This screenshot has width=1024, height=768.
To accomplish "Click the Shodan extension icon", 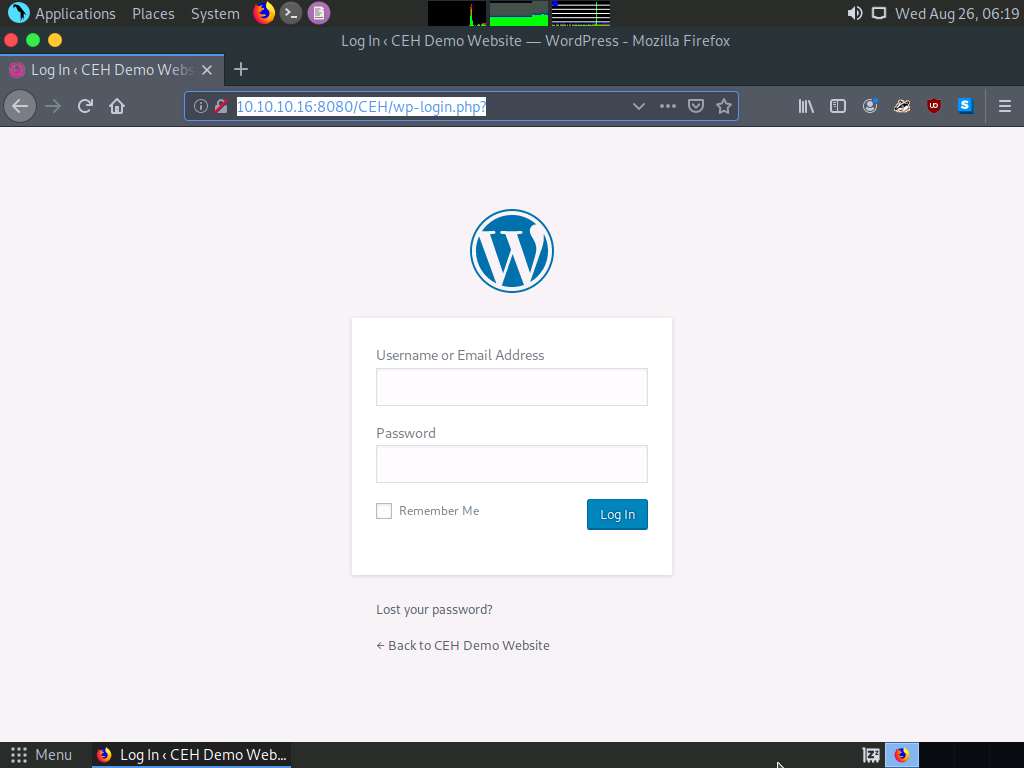I will click(x=965, y=106).
